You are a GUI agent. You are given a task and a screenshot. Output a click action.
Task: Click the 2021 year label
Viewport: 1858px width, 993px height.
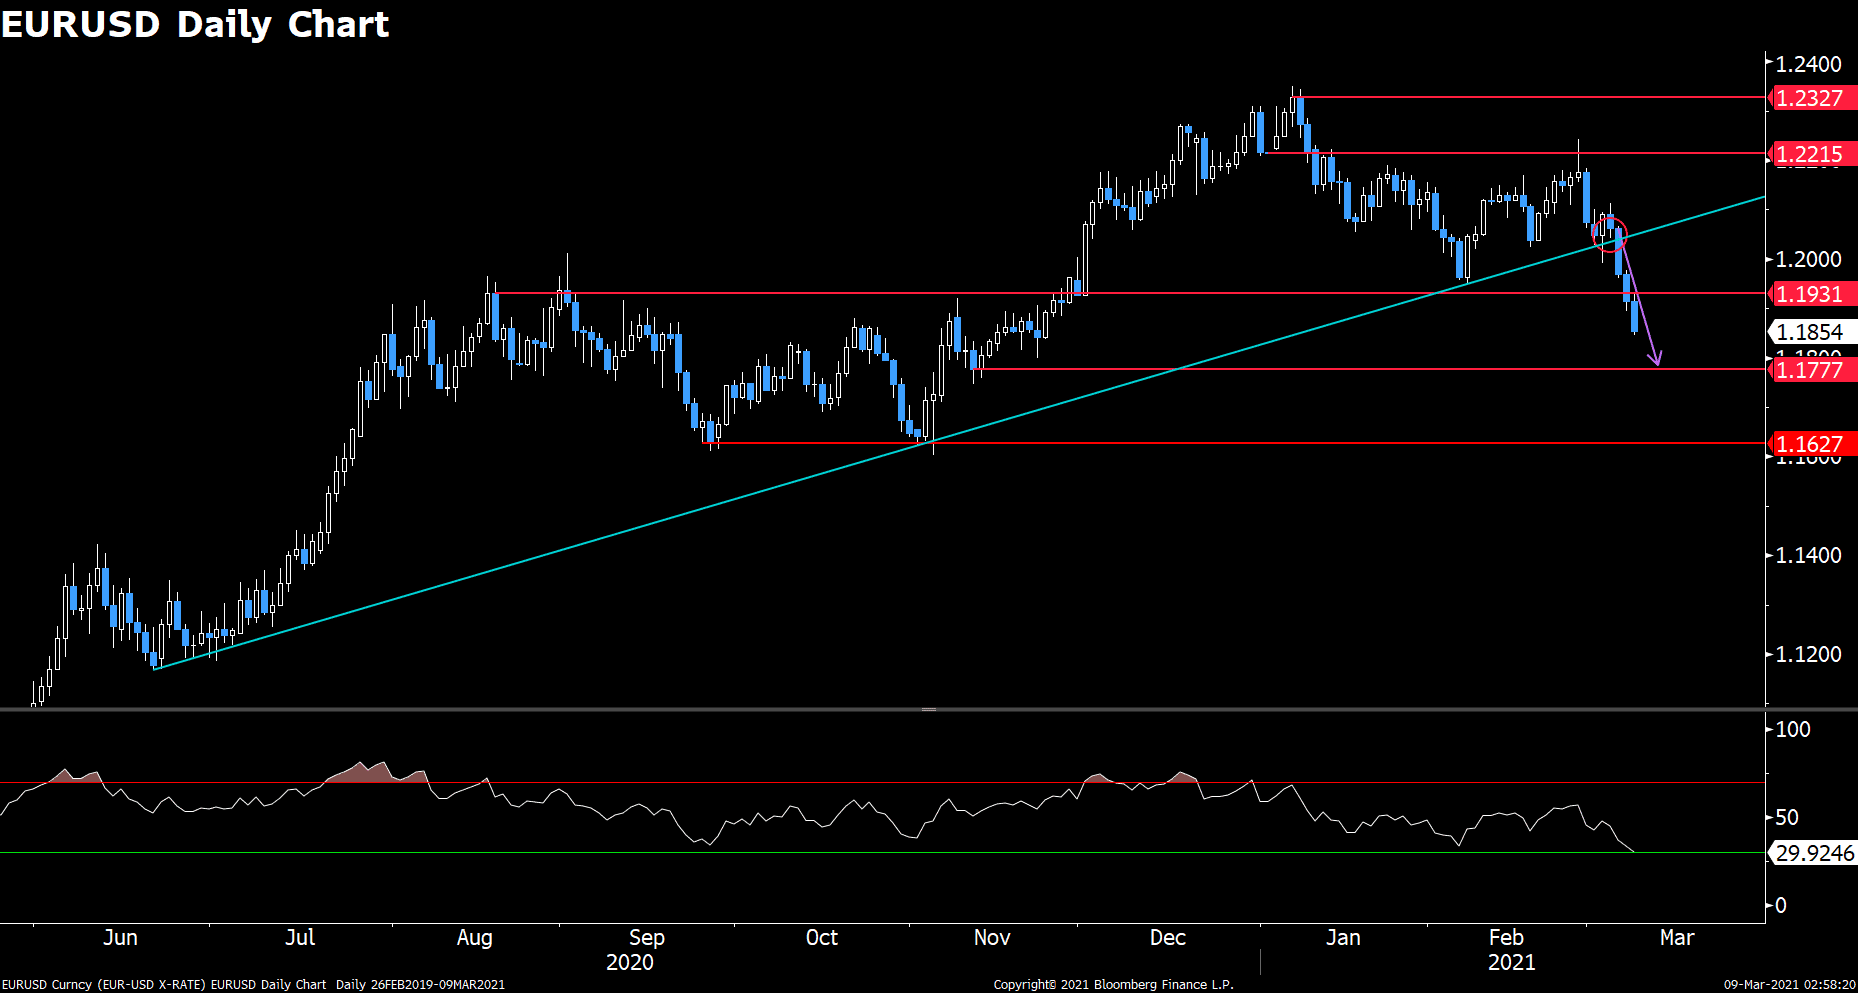tap(1512, 962)
